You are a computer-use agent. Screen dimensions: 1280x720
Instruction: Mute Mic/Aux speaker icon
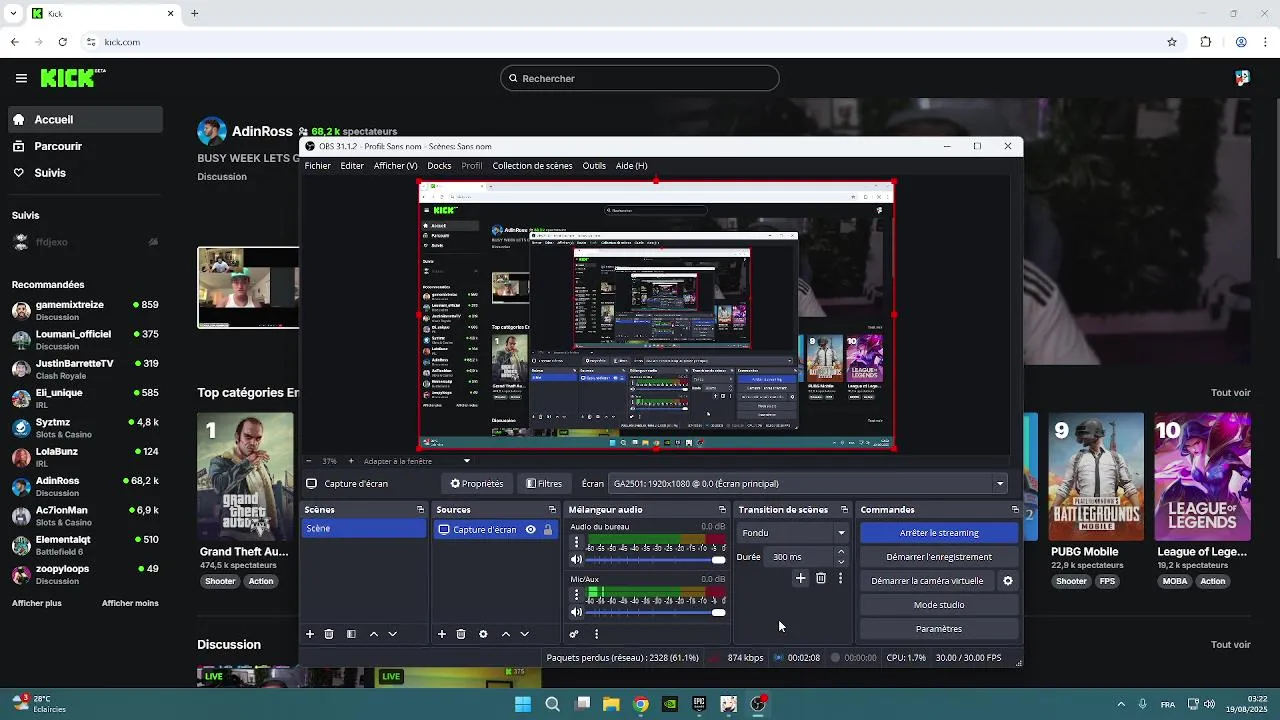576,612
